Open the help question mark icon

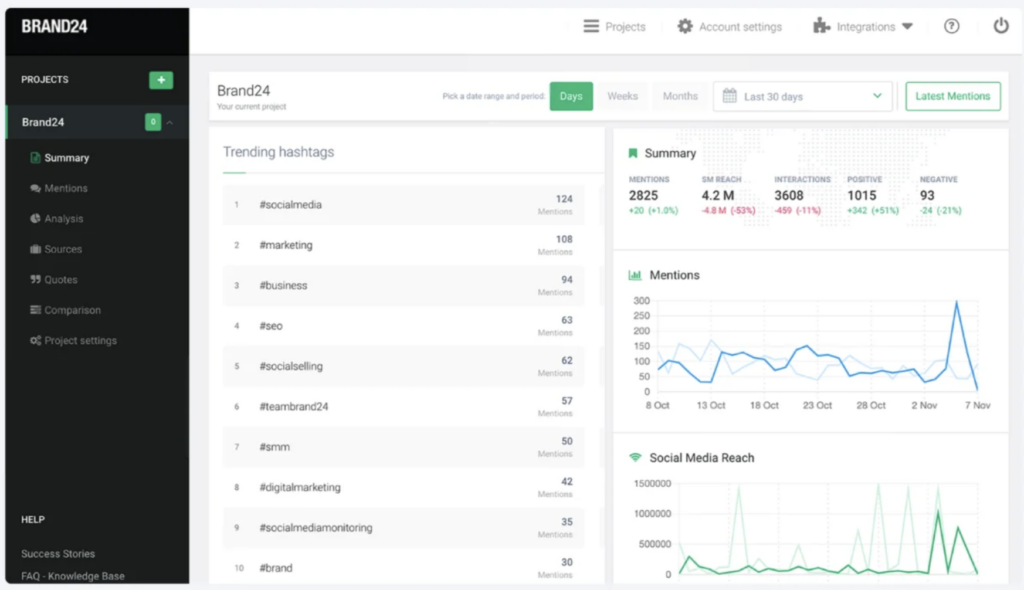tap(952, 26)
